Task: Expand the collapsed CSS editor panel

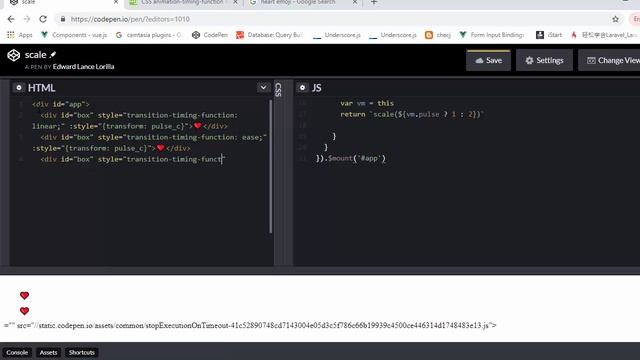Action: (x=278, y=90)
